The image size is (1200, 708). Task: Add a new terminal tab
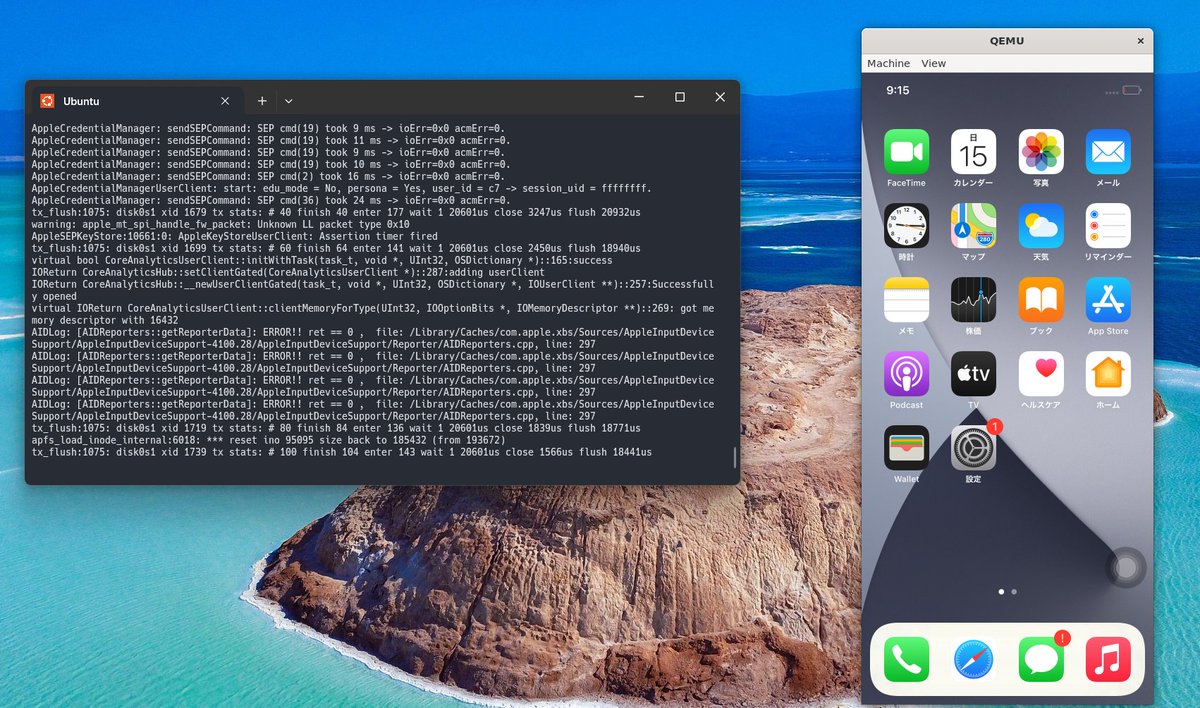click(262, 100)
